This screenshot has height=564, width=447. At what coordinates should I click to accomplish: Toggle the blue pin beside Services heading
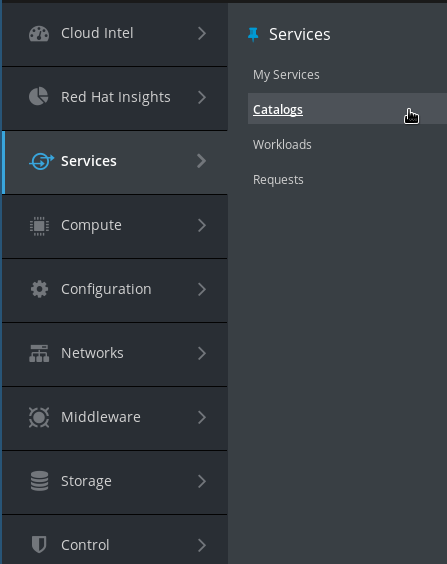click(253, 35)
